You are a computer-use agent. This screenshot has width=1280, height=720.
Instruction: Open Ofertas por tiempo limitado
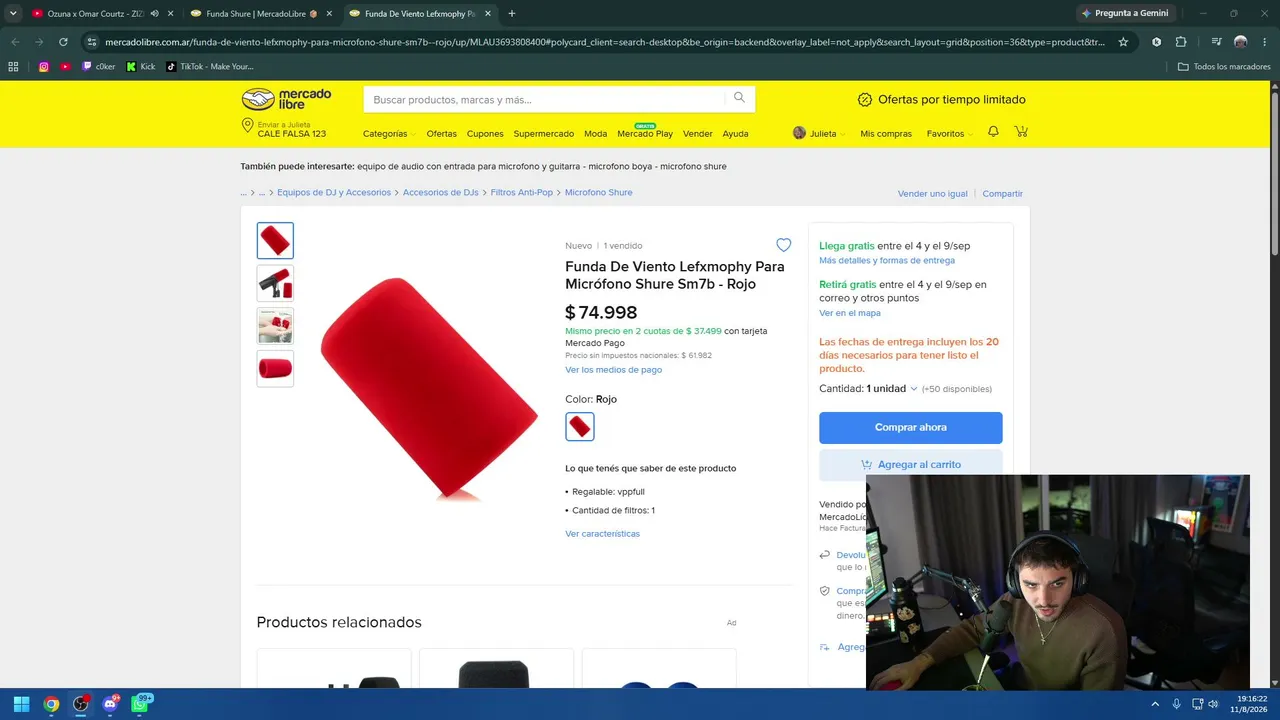[x=942, y=100]
